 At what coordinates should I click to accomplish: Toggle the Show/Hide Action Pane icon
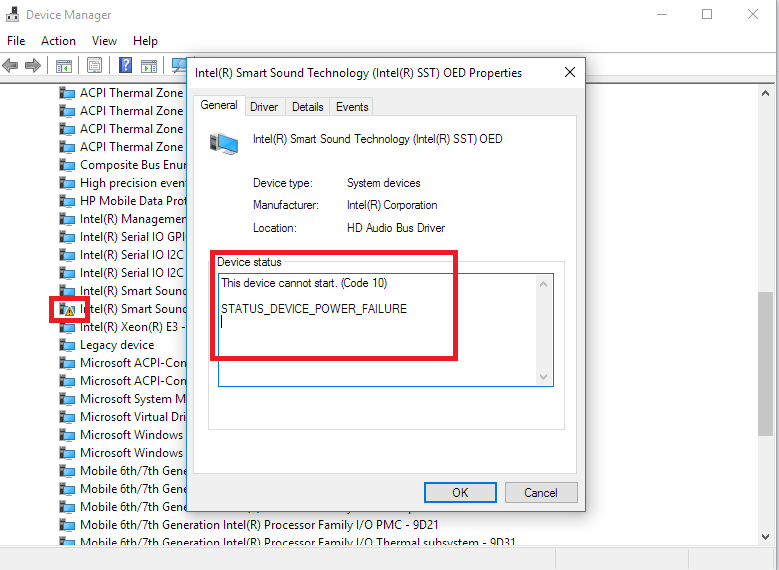coord(149,66)
